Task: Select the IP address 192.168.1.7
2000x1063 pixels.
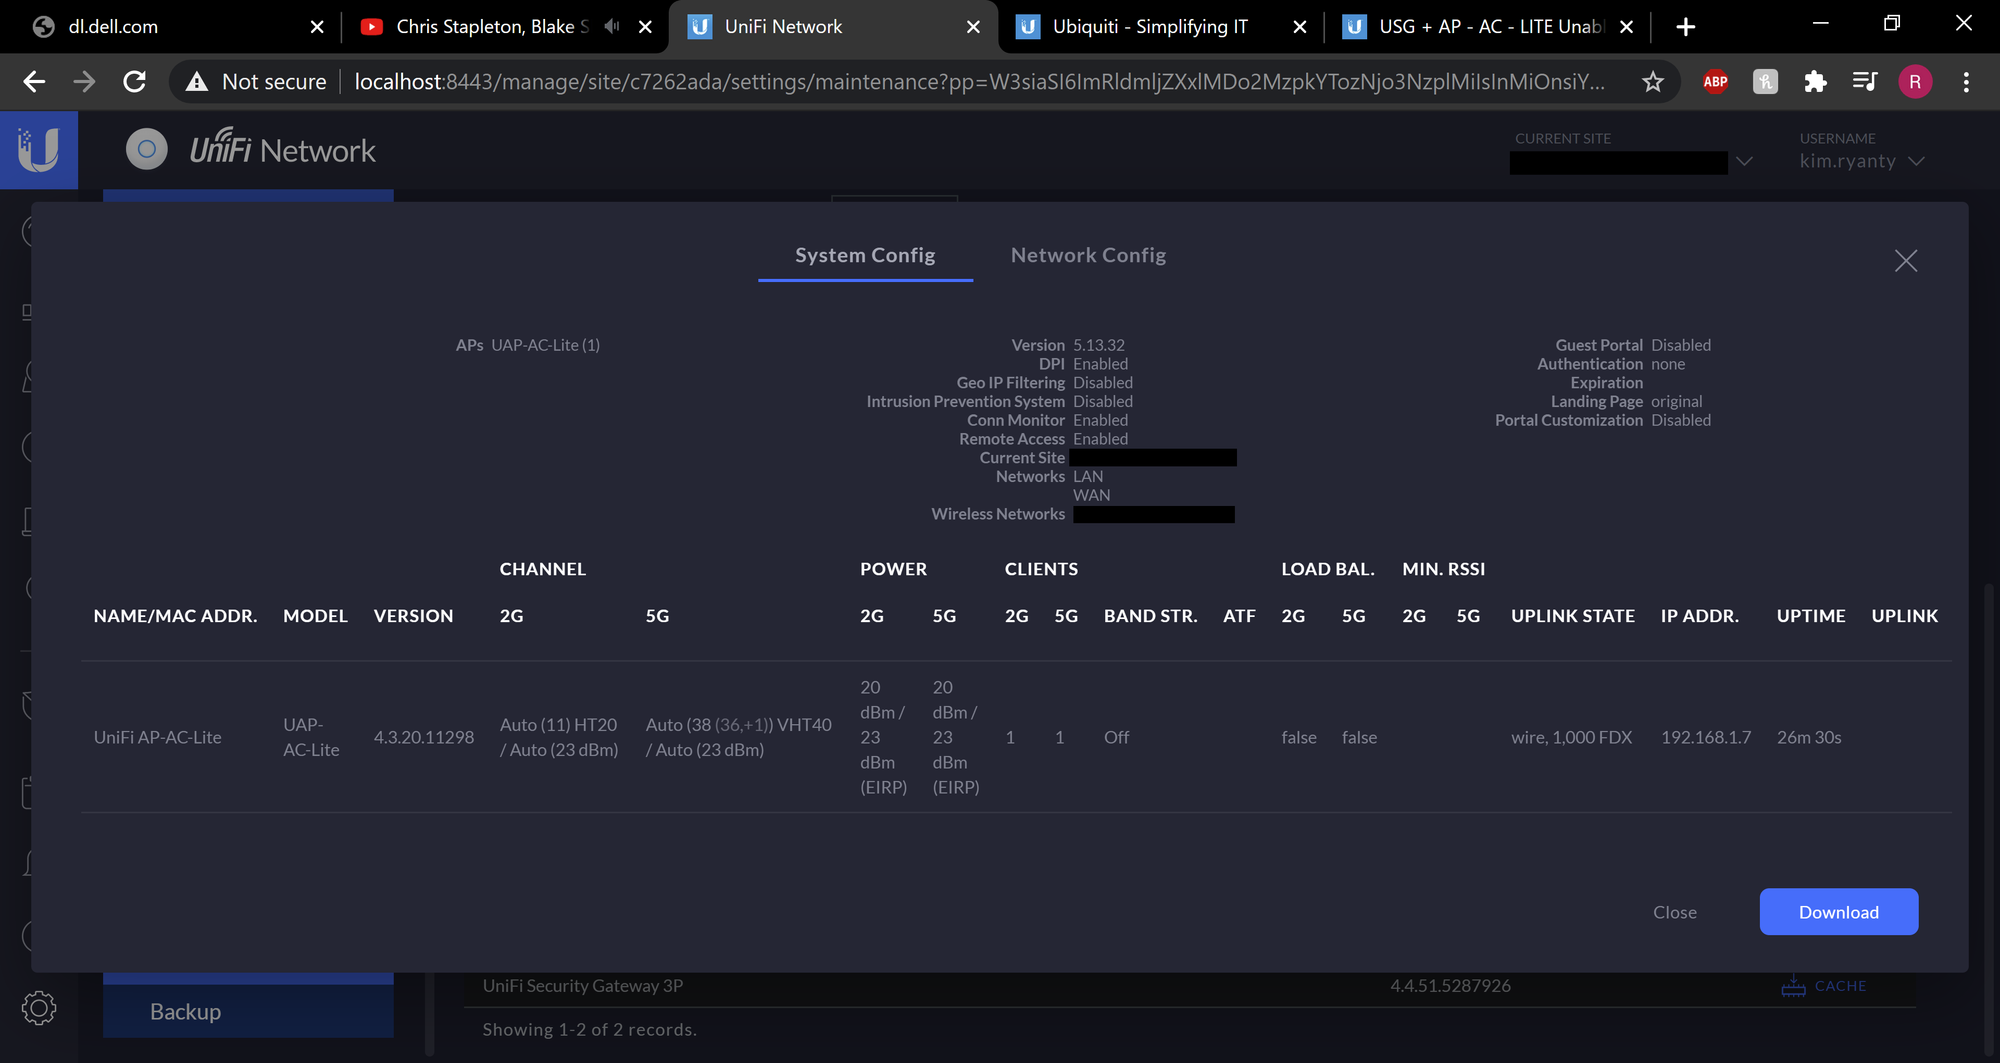Action: [x=1706, y=737]
